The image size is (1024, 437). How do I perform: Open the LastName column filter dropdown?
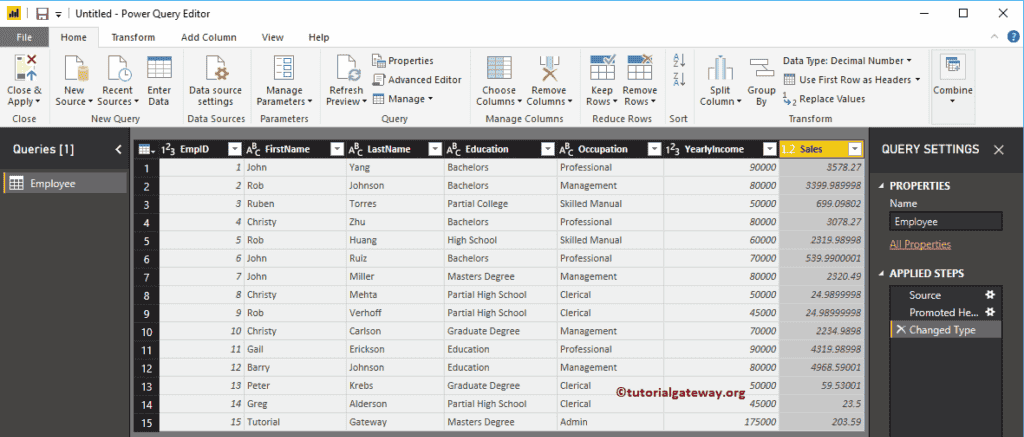tap(435, 150)
